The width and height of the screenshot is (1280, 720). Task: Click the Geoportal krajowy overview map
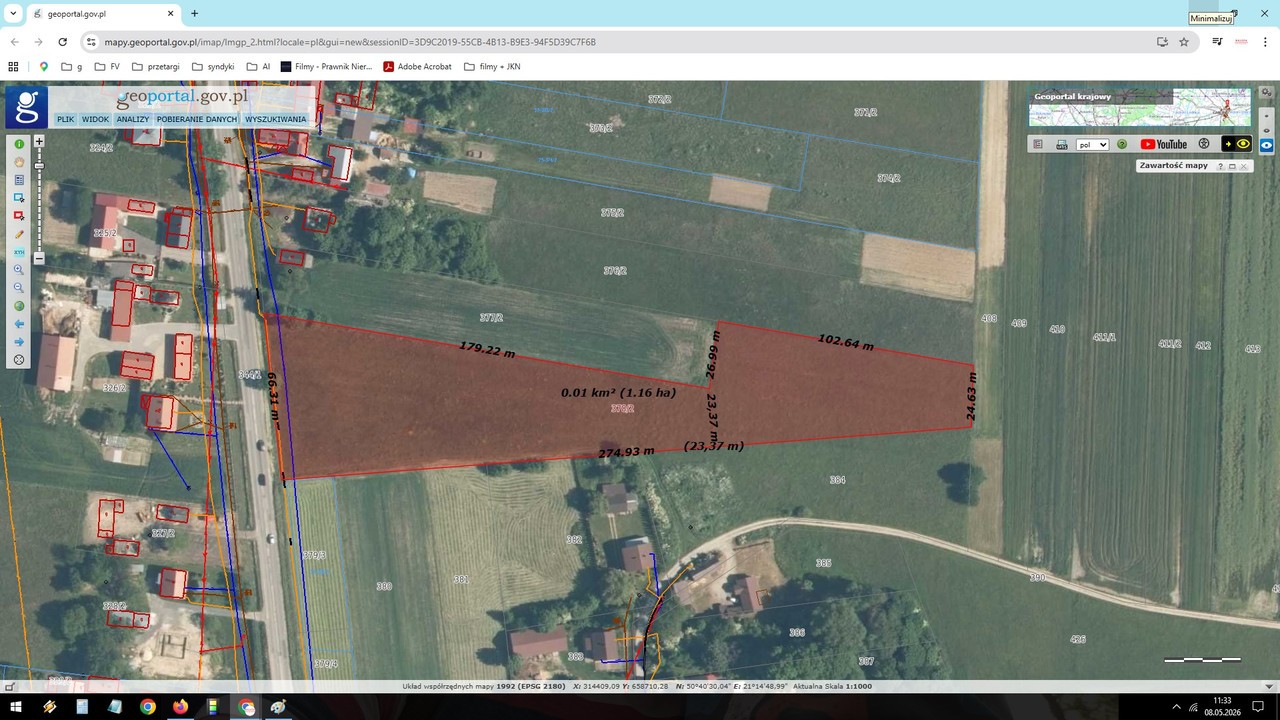[1140, 108]
